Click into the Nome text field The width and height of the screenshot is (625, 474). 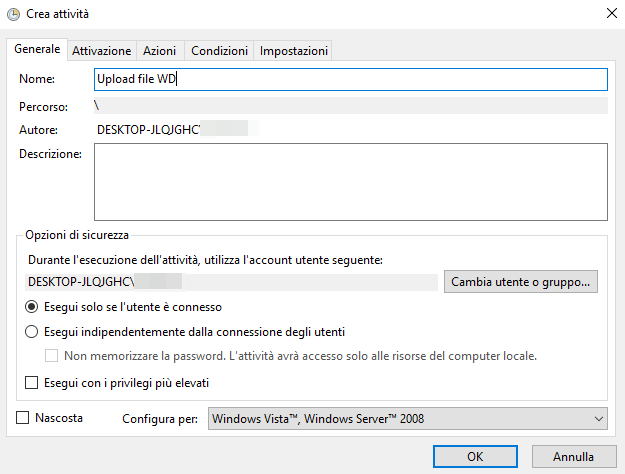(x=350, y=79)
